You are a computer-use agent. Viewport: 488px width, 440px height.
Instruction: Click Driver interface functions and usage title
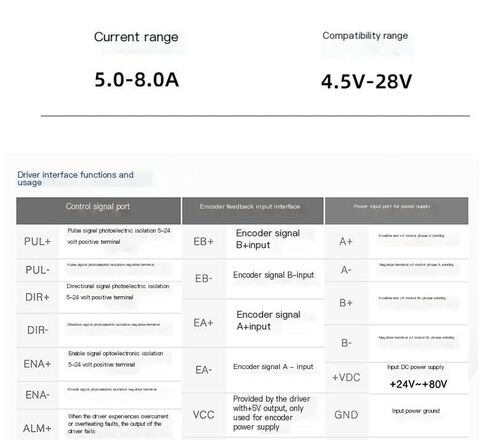(75, 178)
